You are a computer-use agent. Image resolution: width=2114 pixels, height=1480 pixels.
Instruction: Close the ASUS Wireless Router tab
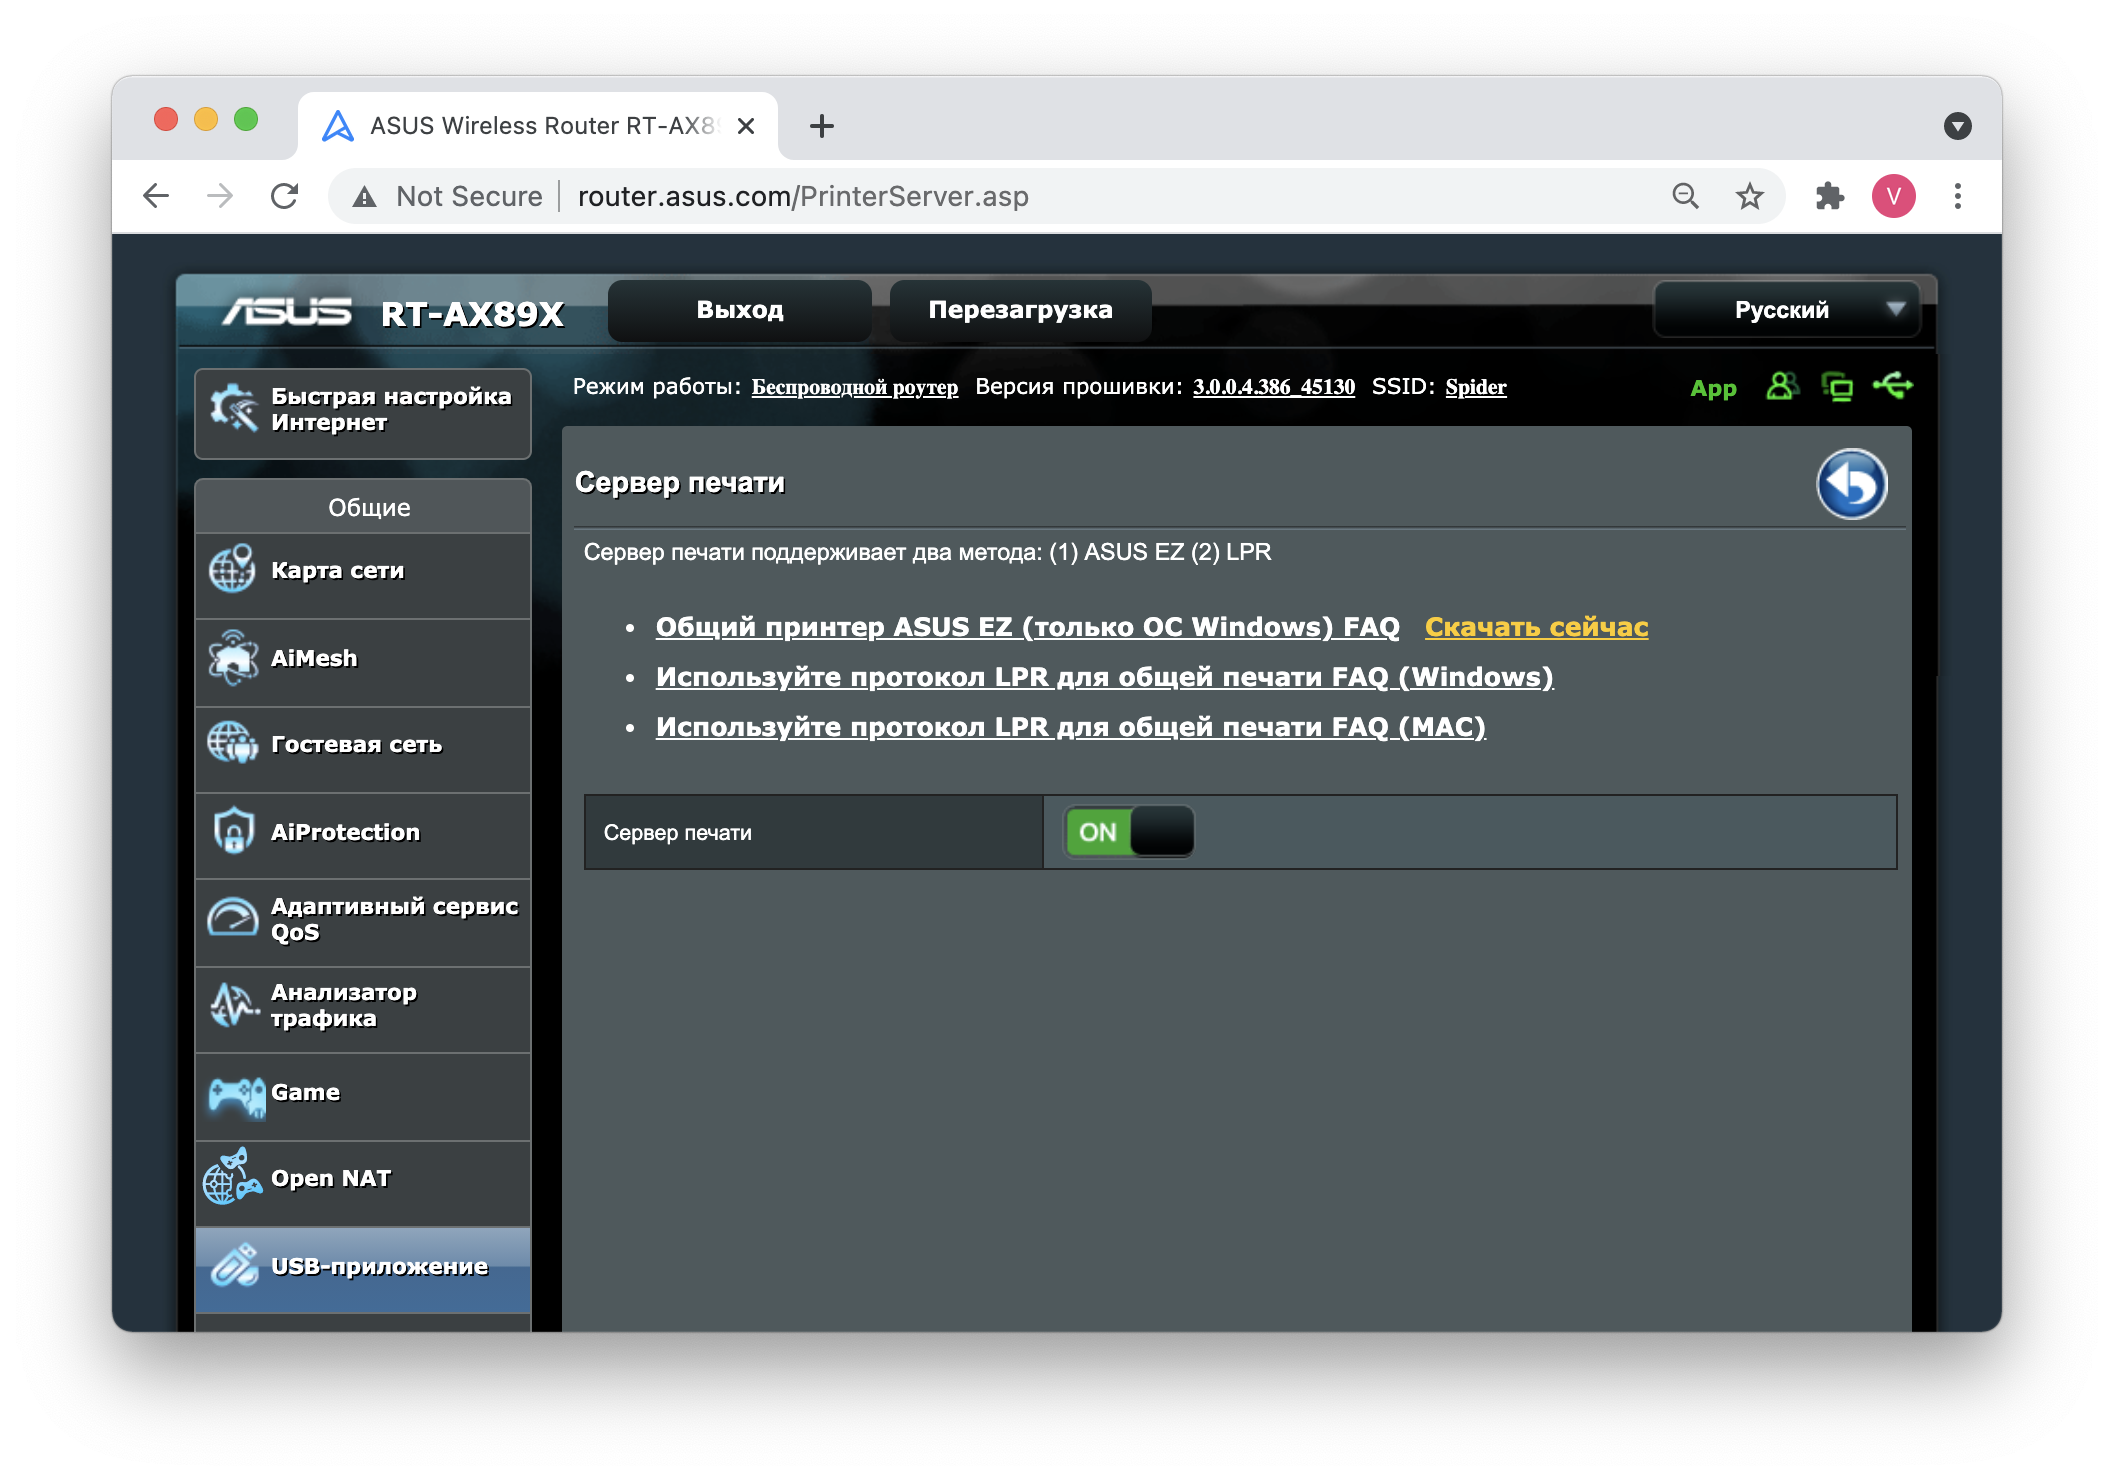click(x=745, y=126)
